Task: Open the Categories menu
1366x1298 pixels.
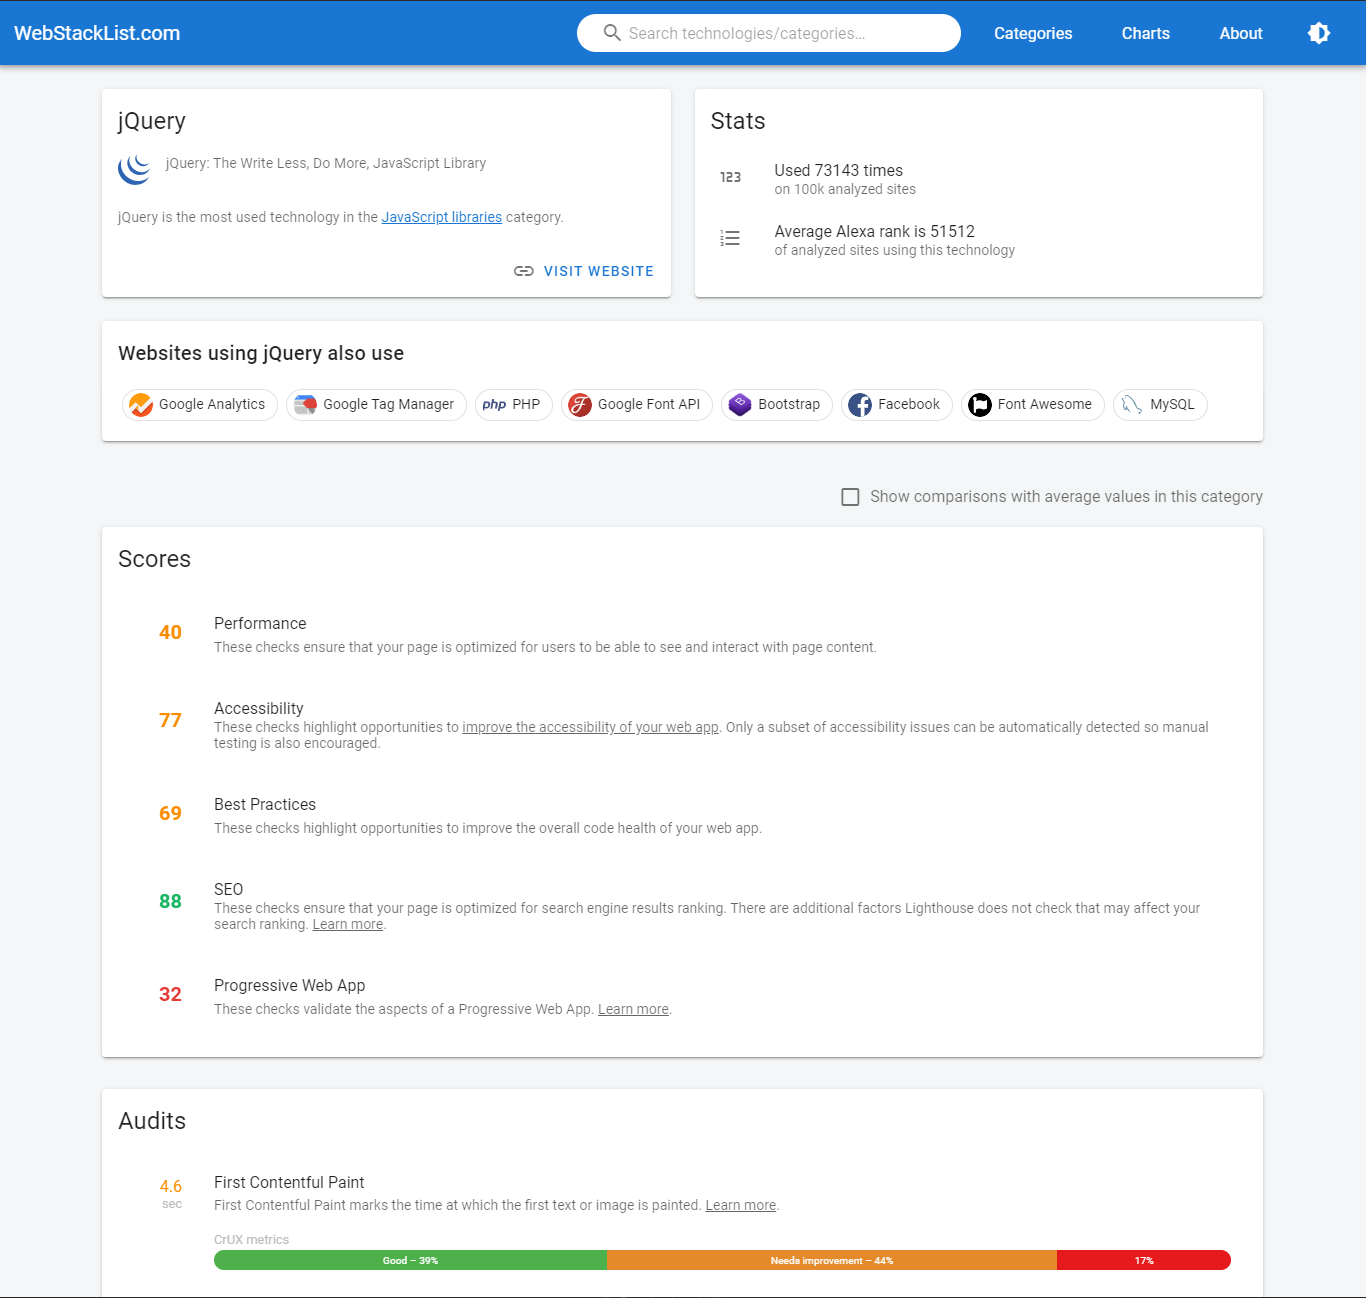Action: [1033, 33]
